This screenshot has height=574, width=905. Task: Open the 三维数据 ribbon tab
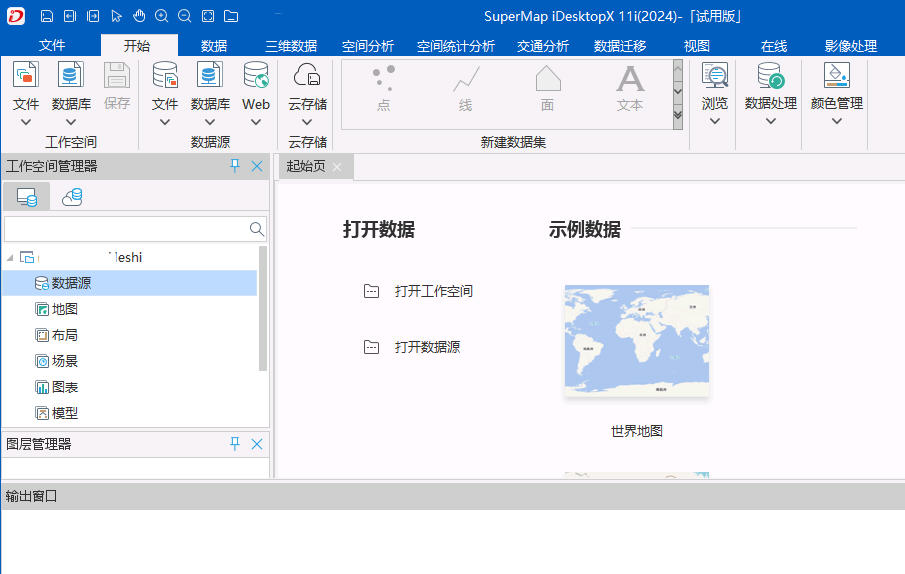[x=290, y=46]
